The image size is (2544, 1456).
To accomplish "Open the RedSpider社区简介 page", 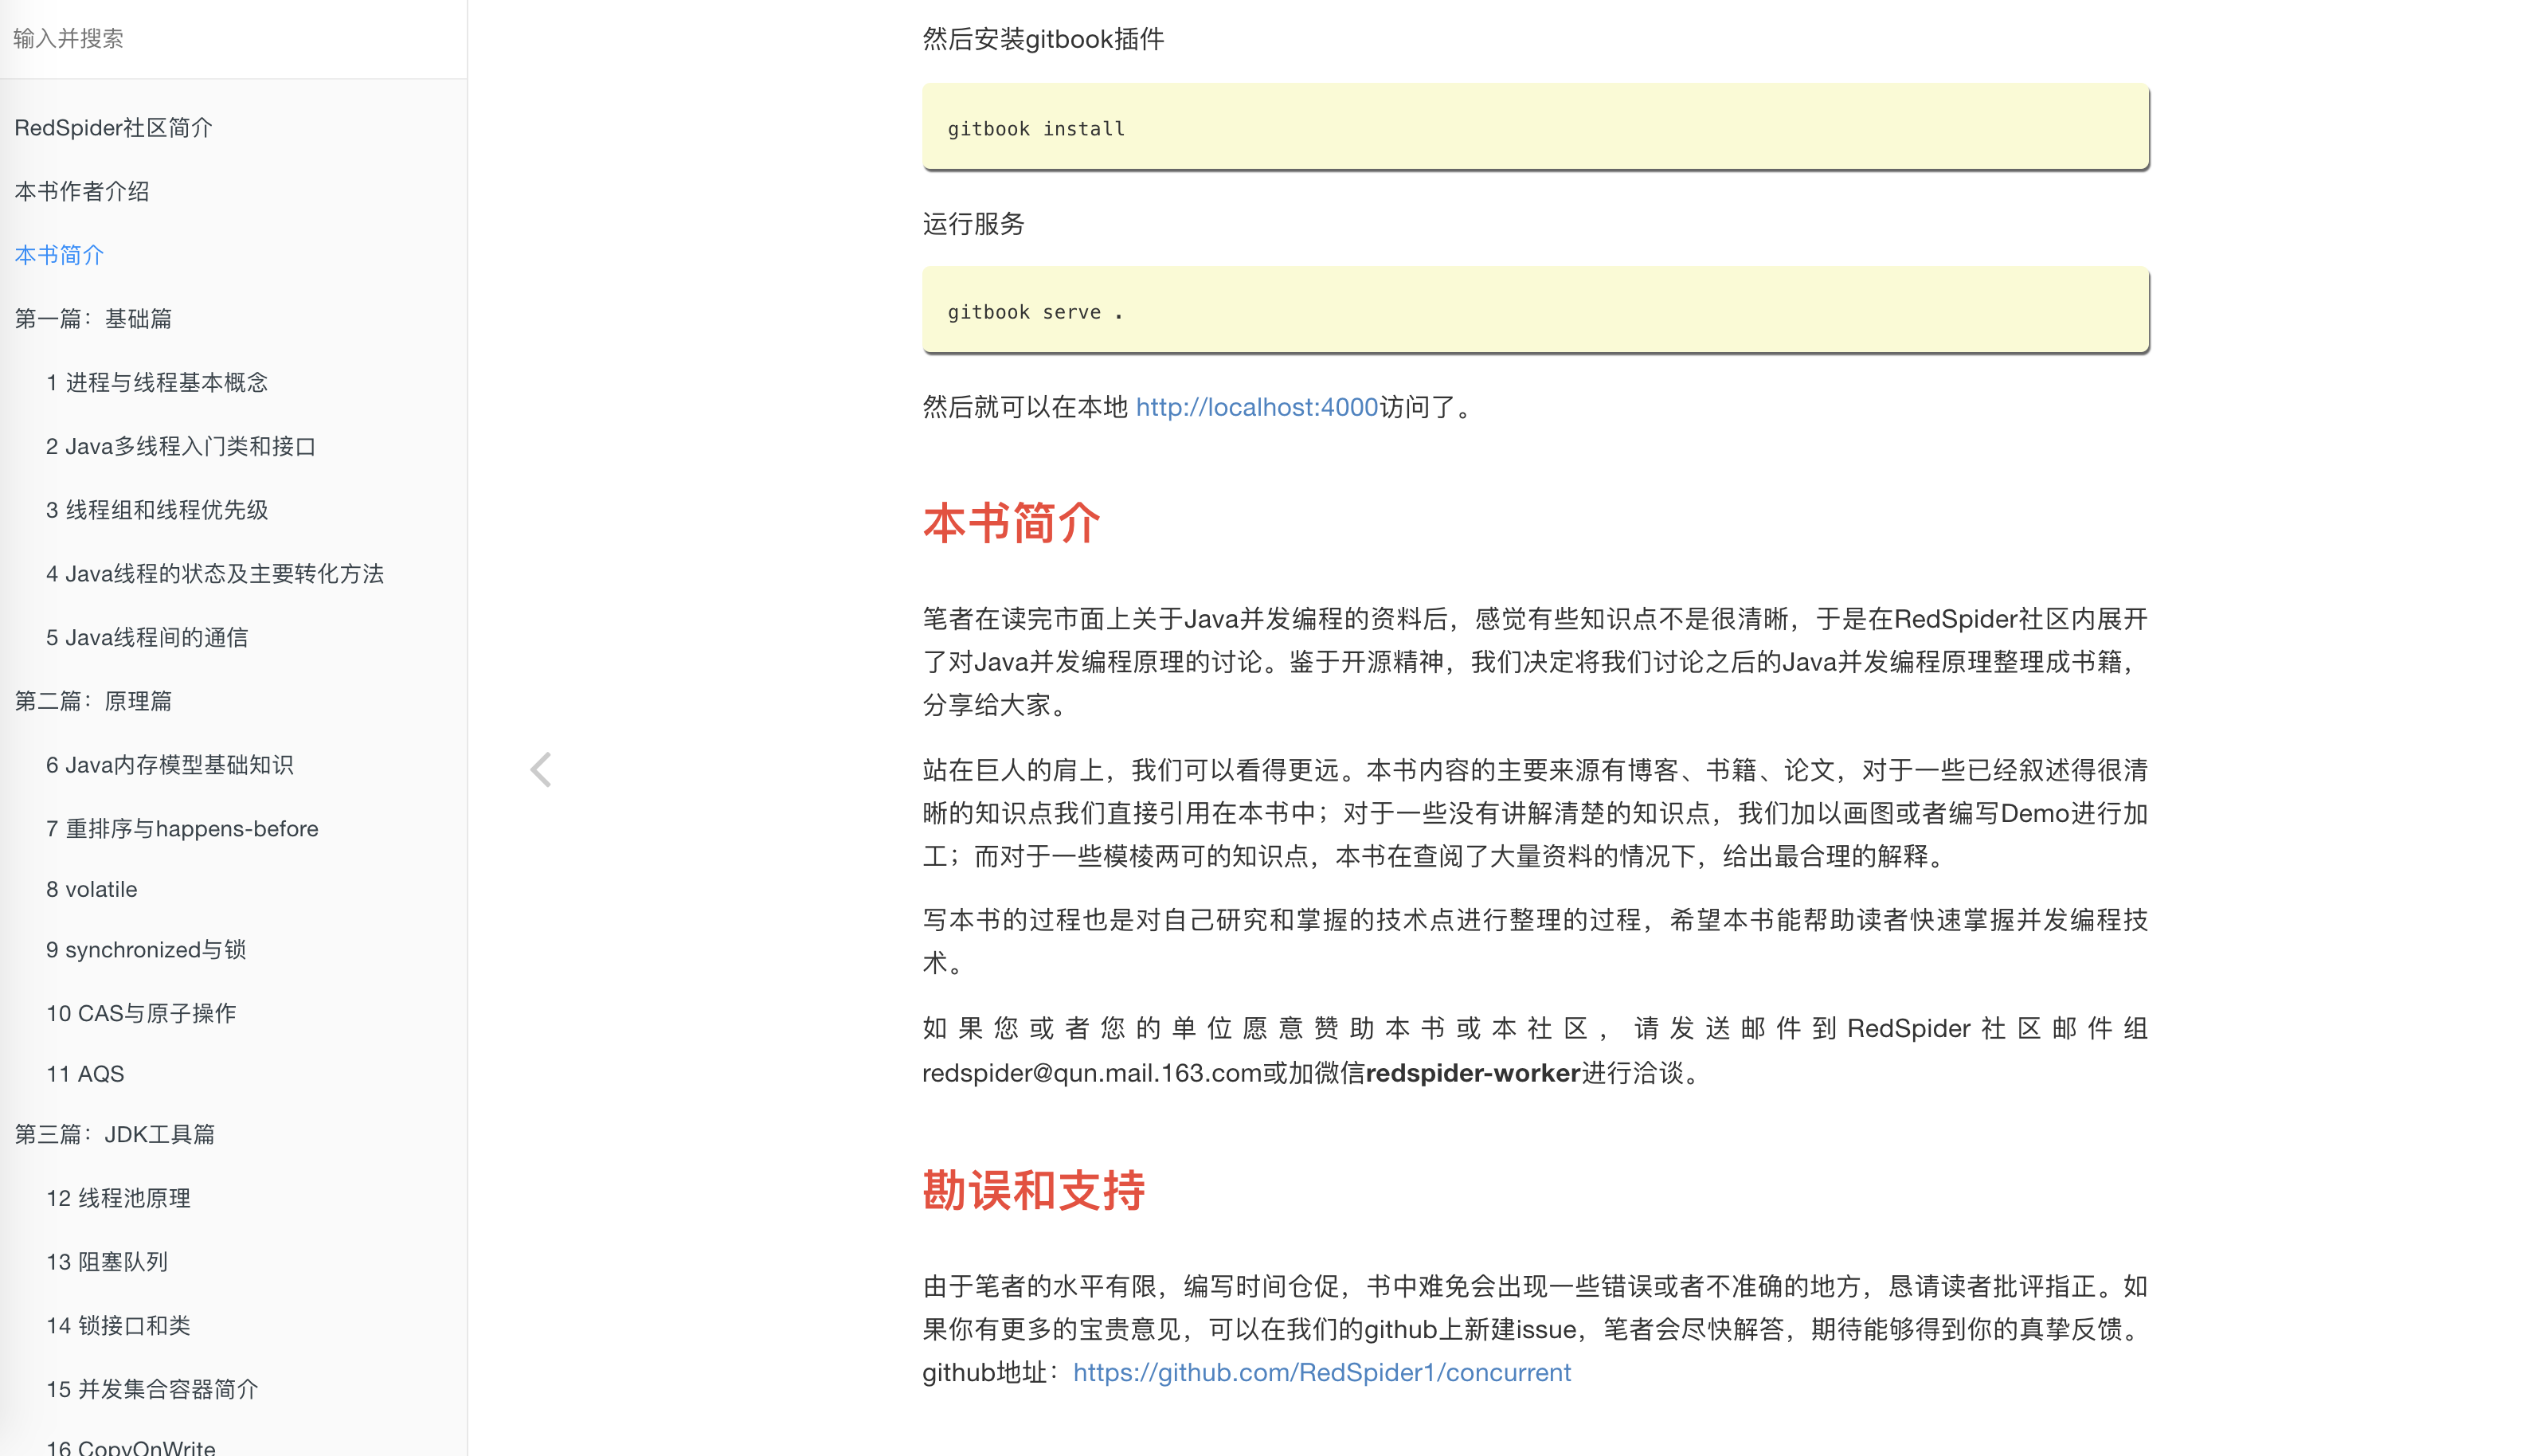I will coord(113,127).
